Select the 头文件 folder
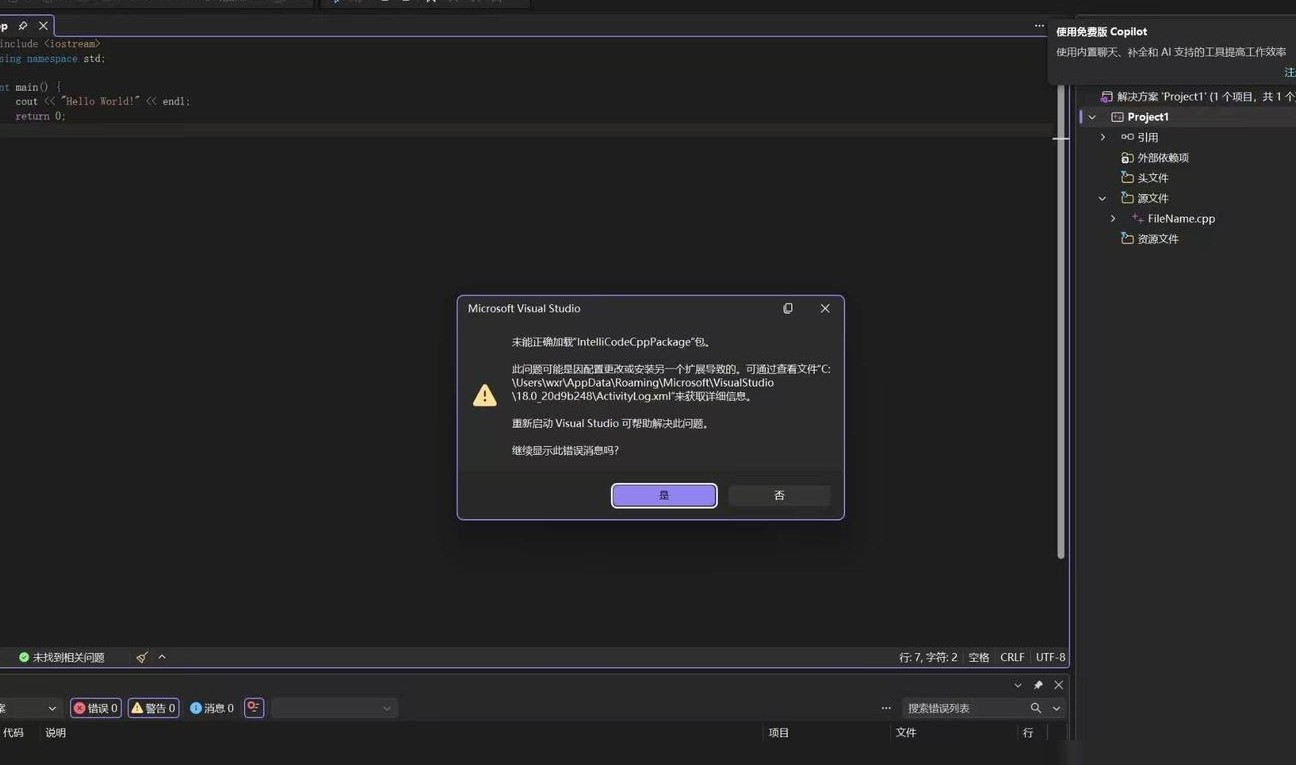This screenshot has height=765, width=1296. 1153,178
